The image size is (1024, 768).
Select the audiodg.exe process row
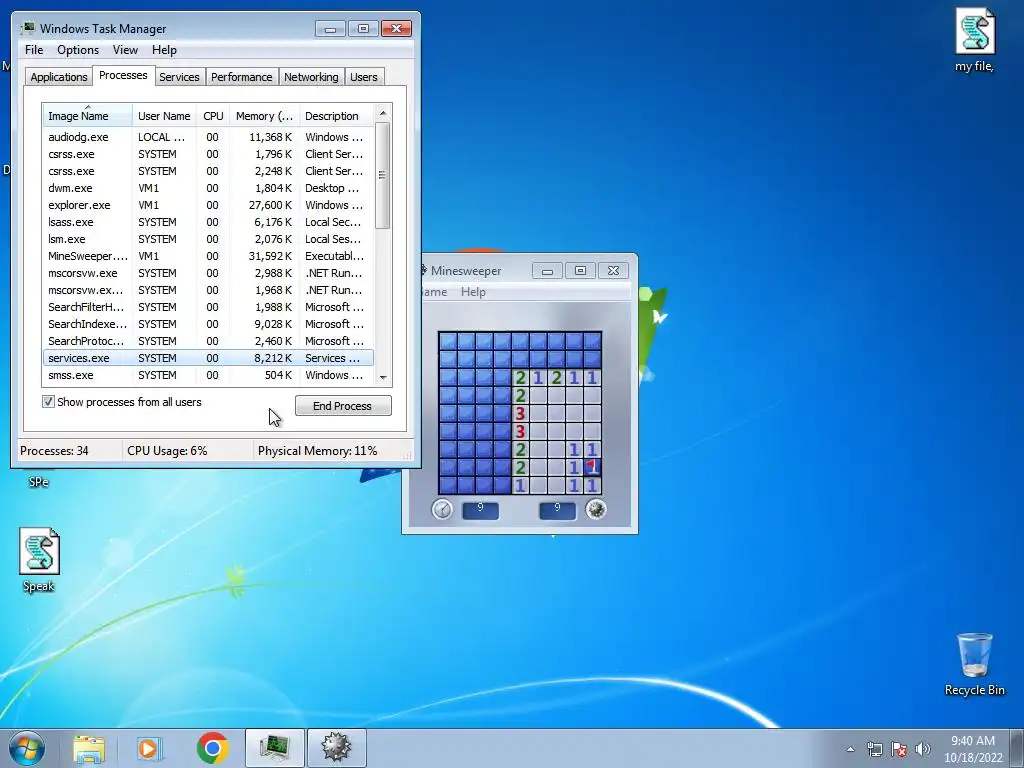click(x=208, y=137)
